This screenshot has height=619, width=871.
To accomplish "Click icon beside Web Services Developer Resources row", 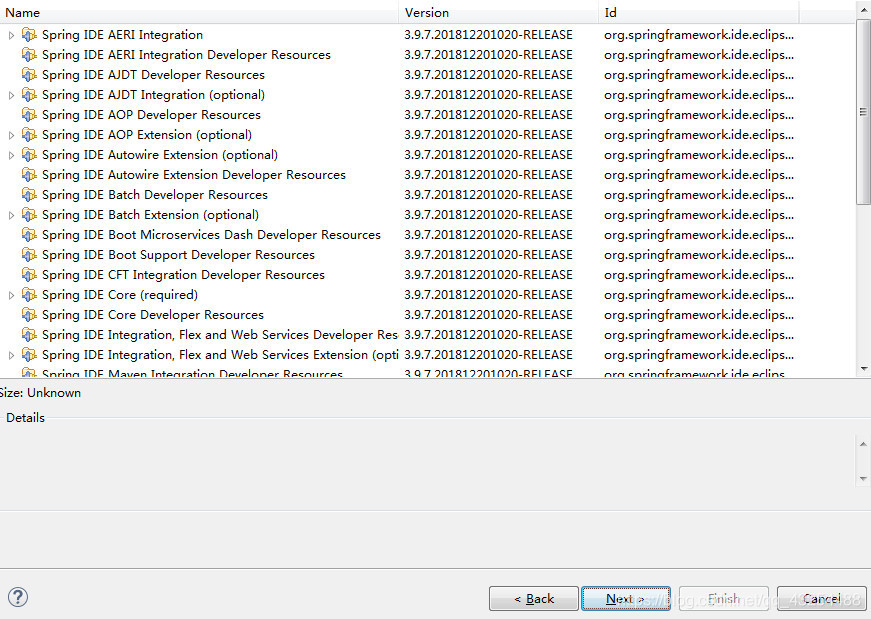I will click(x=29, y=335).
